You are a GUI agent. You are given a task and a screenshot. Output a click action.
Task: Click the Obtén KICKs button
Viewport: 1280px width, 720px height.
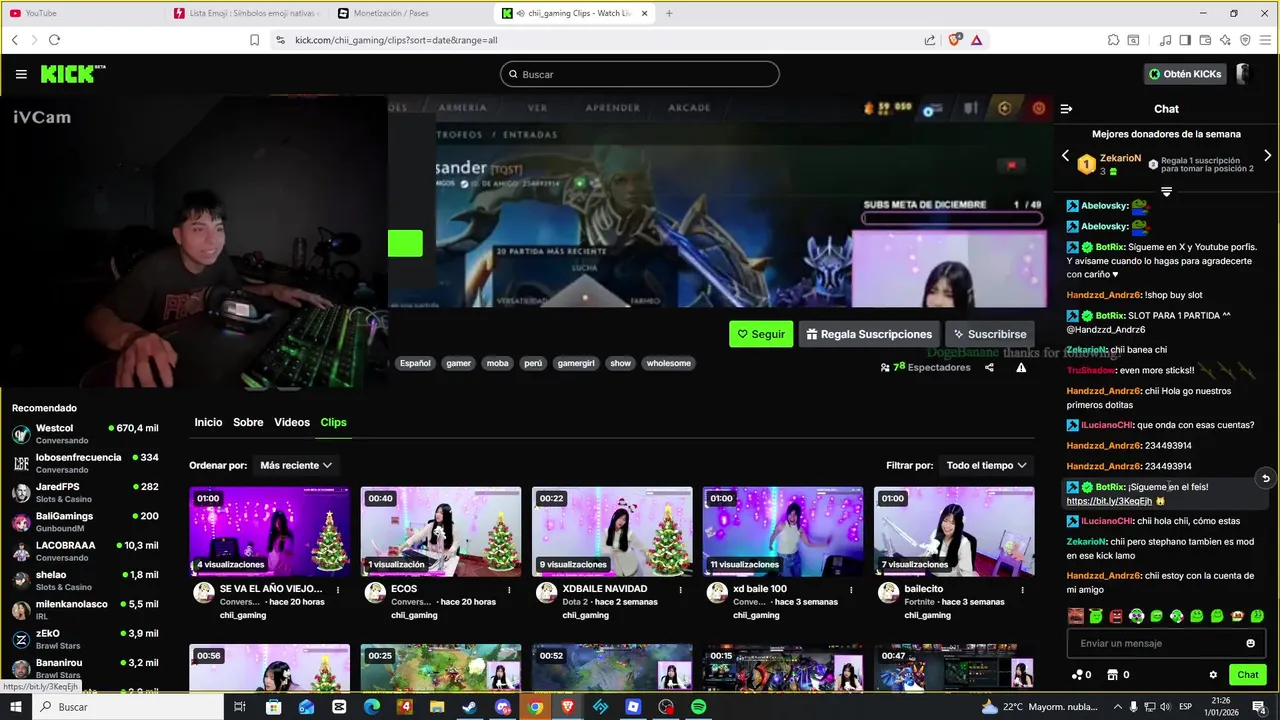[1185, 74]
